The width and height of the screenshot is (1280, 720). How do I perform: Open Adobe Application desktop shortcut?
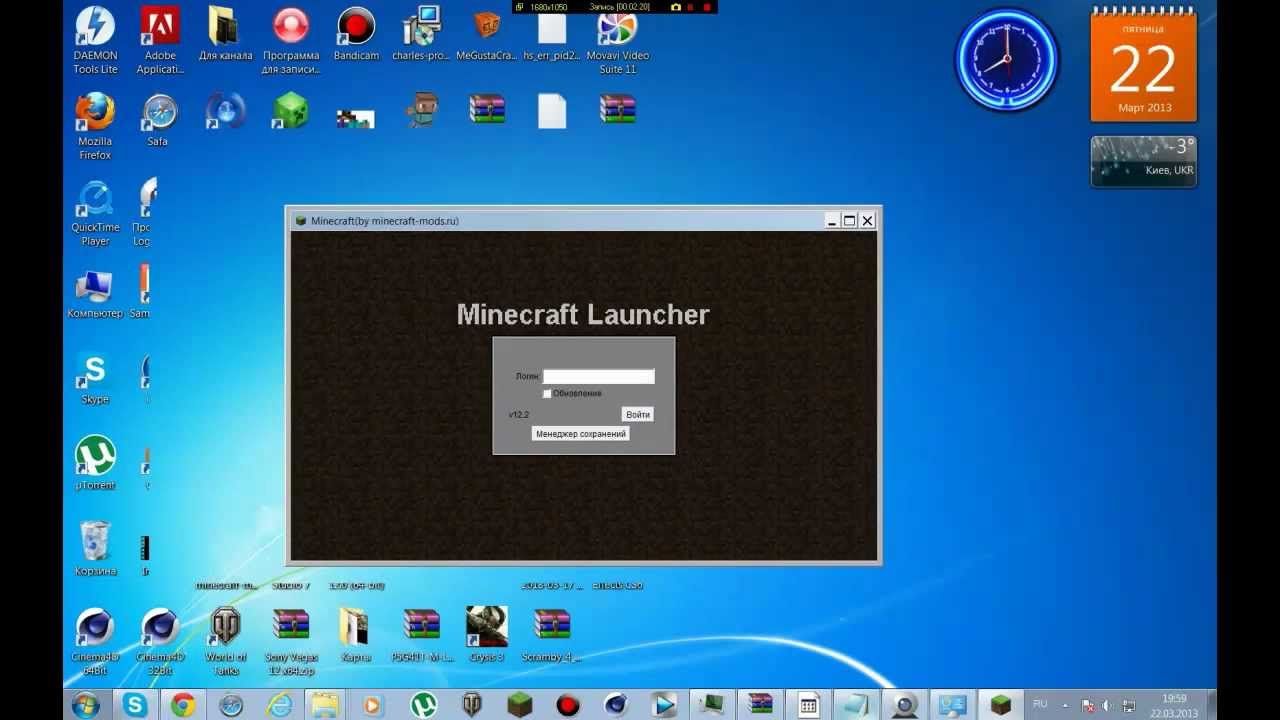(x=160, y=41)
